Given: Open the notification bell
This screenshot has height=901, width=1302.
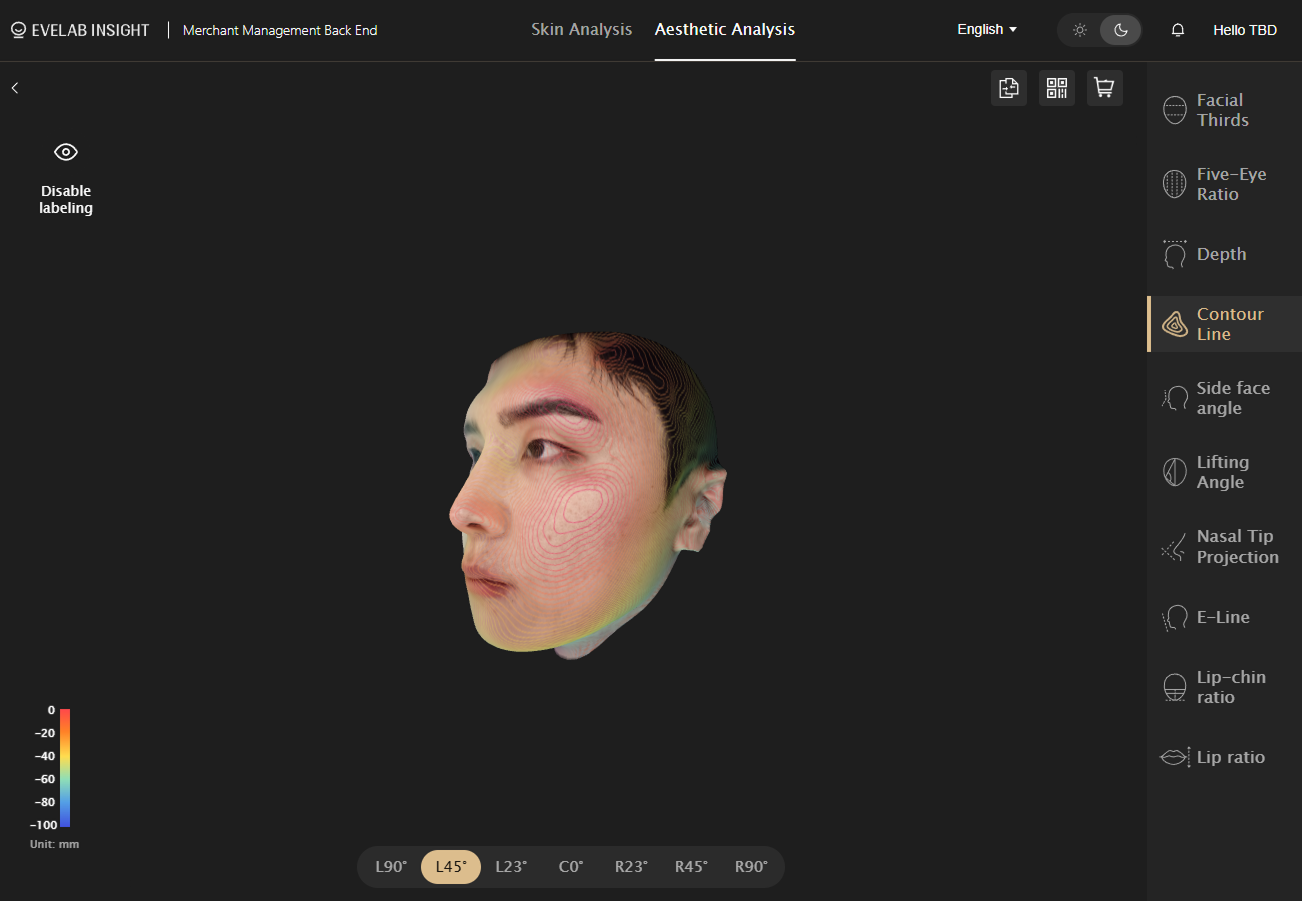Looking at the screenshot, I should point(1178,30).
